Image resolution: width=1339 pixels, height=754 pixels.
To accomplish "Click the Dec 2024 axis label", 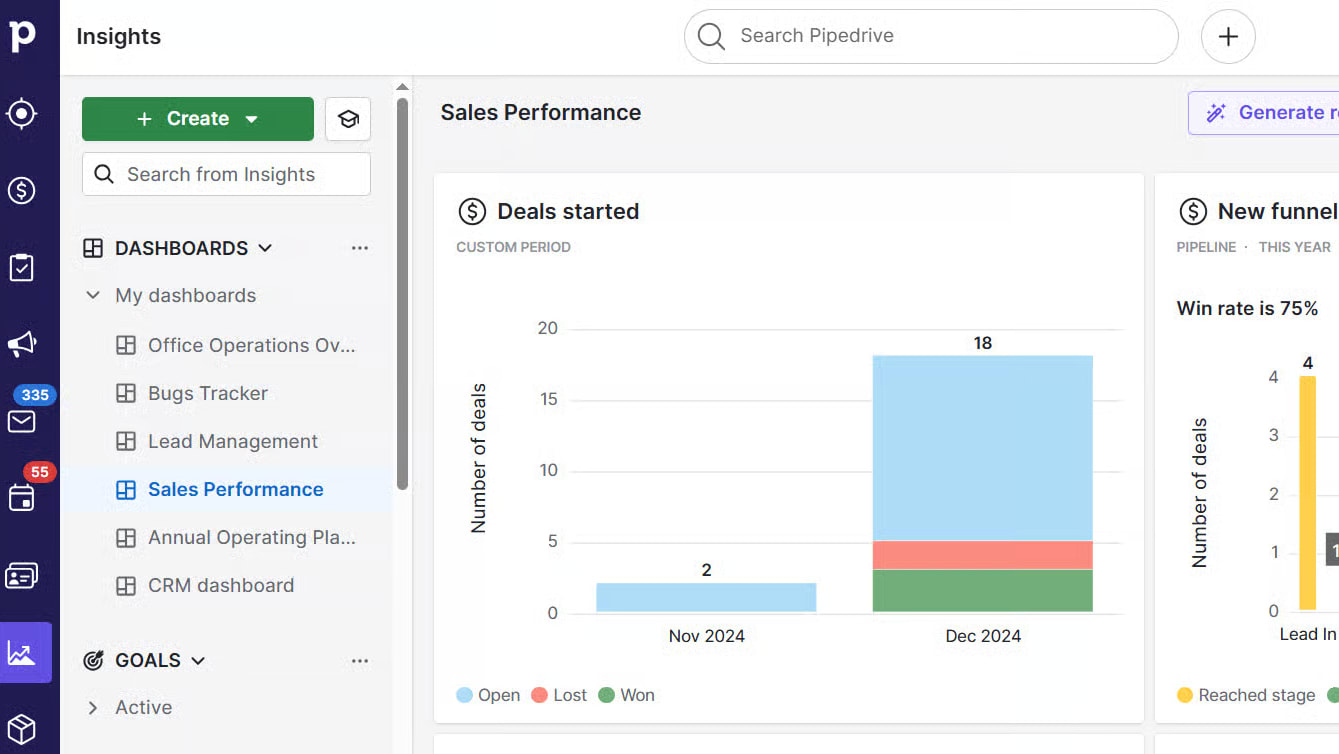I will (983, 636).
